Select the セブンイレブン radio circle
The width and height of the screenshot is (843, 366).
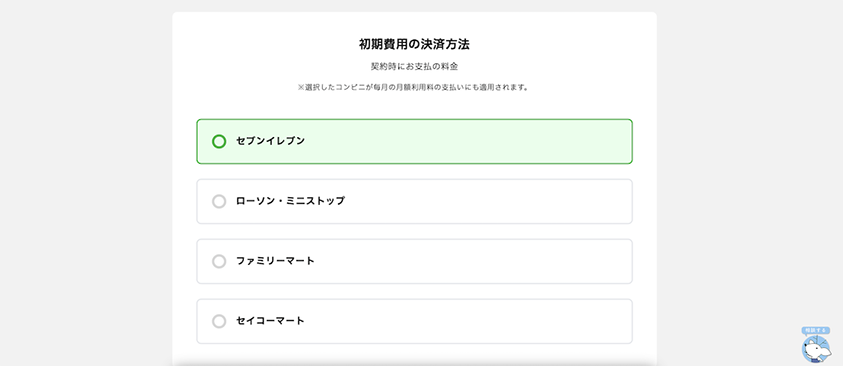(x=219, y=141)
